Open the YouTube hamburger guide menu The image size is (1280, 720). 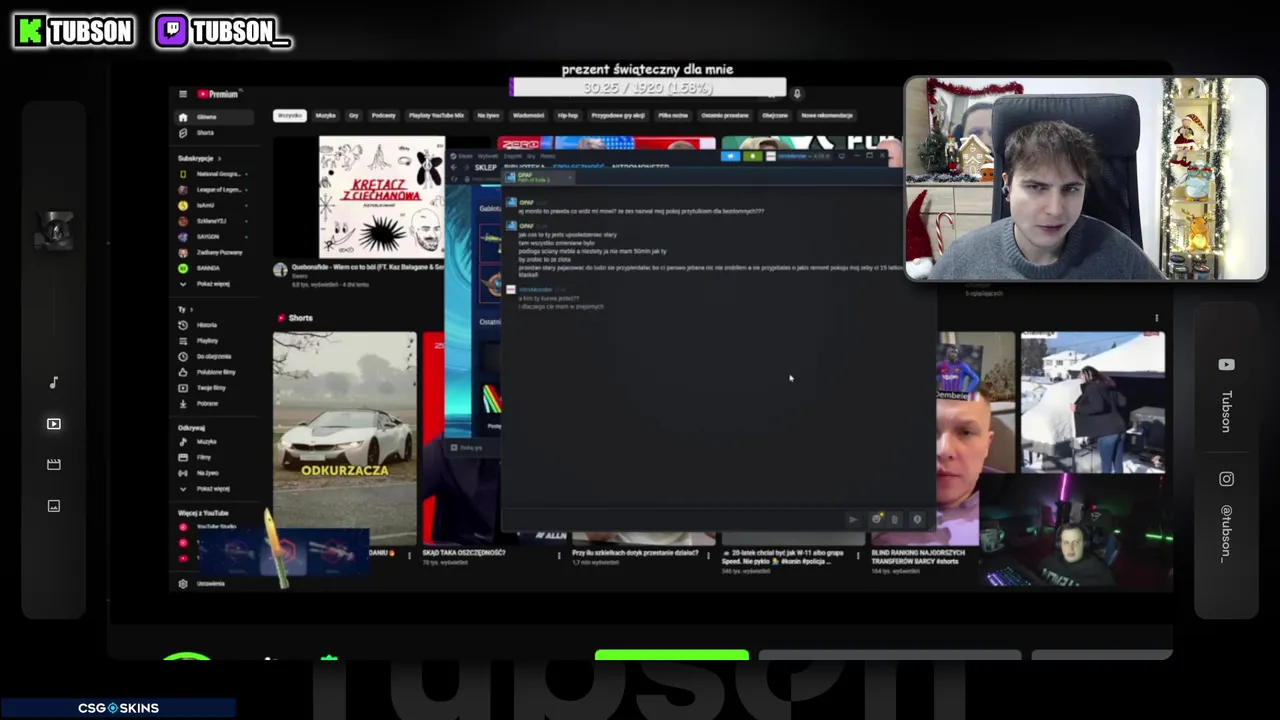(x=182, y=94)
